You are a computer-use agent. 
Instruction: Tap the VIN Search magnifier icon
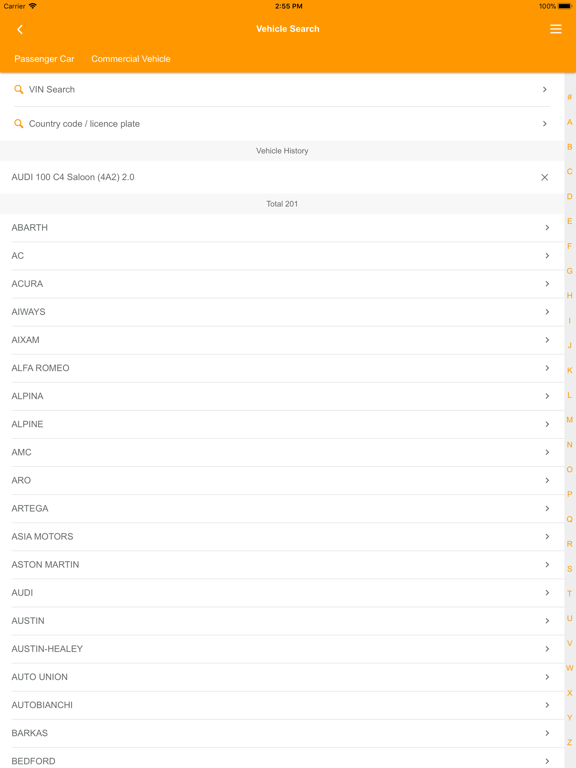[x=19, y=89]
